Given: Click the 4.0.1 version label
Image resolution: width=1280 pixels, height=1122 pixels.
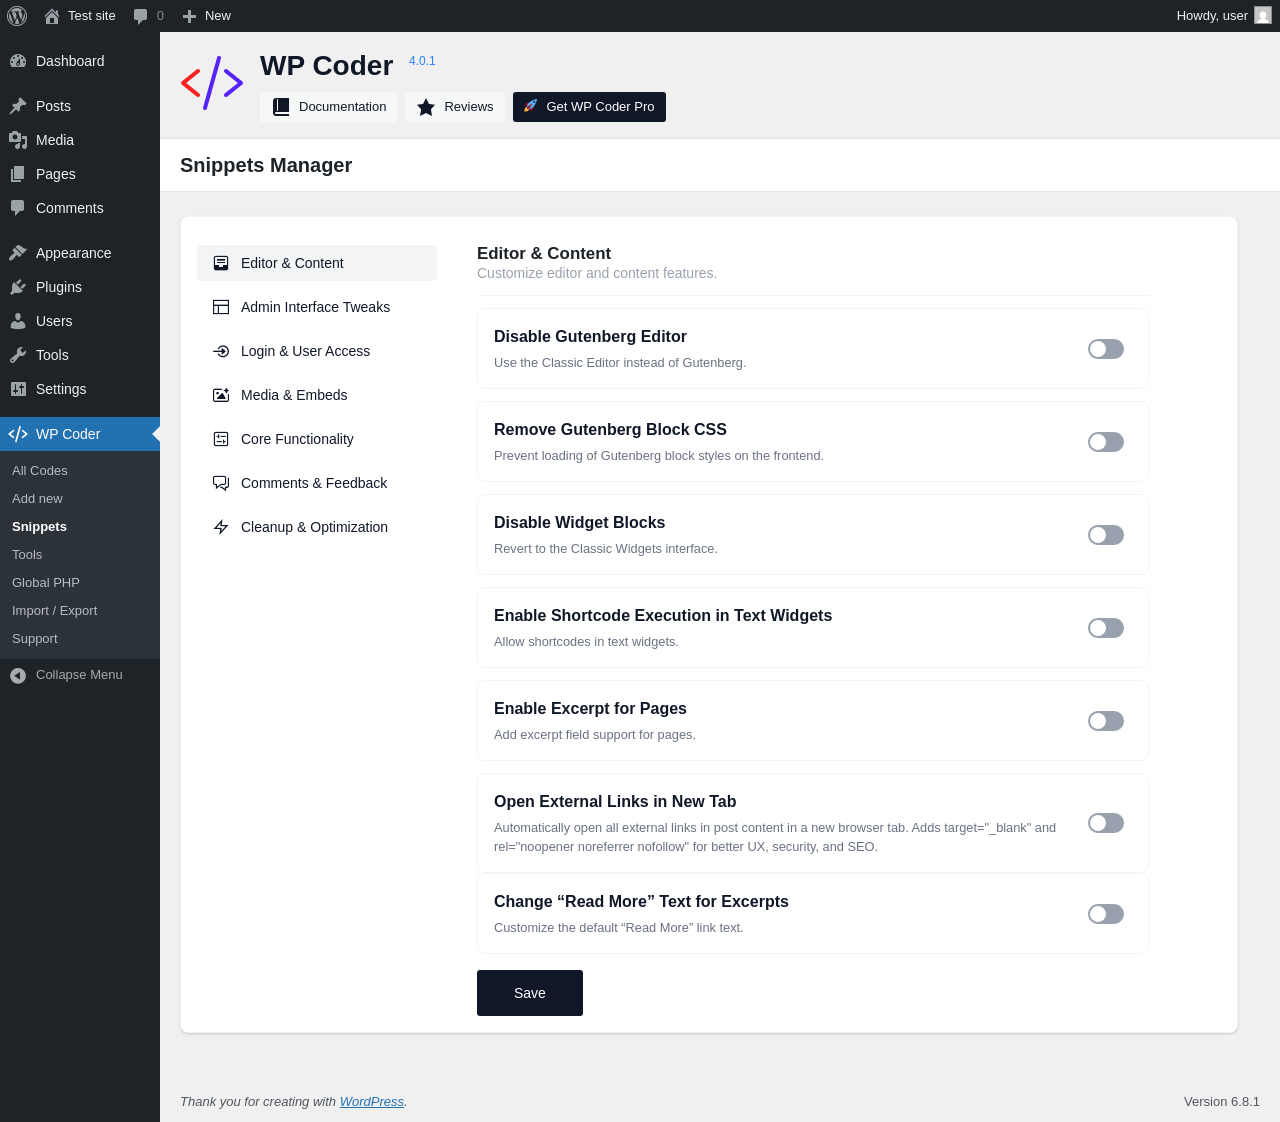Looking at the screenshot, I should point(422,61).
